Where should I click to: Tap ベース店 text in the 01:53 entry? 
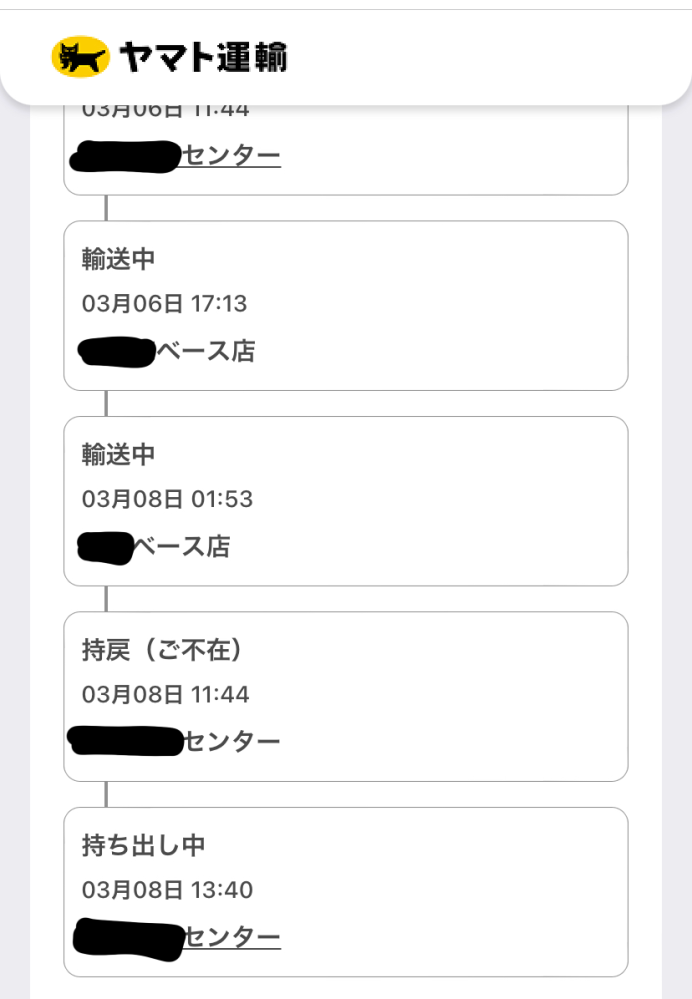click(x=181, y=547)
